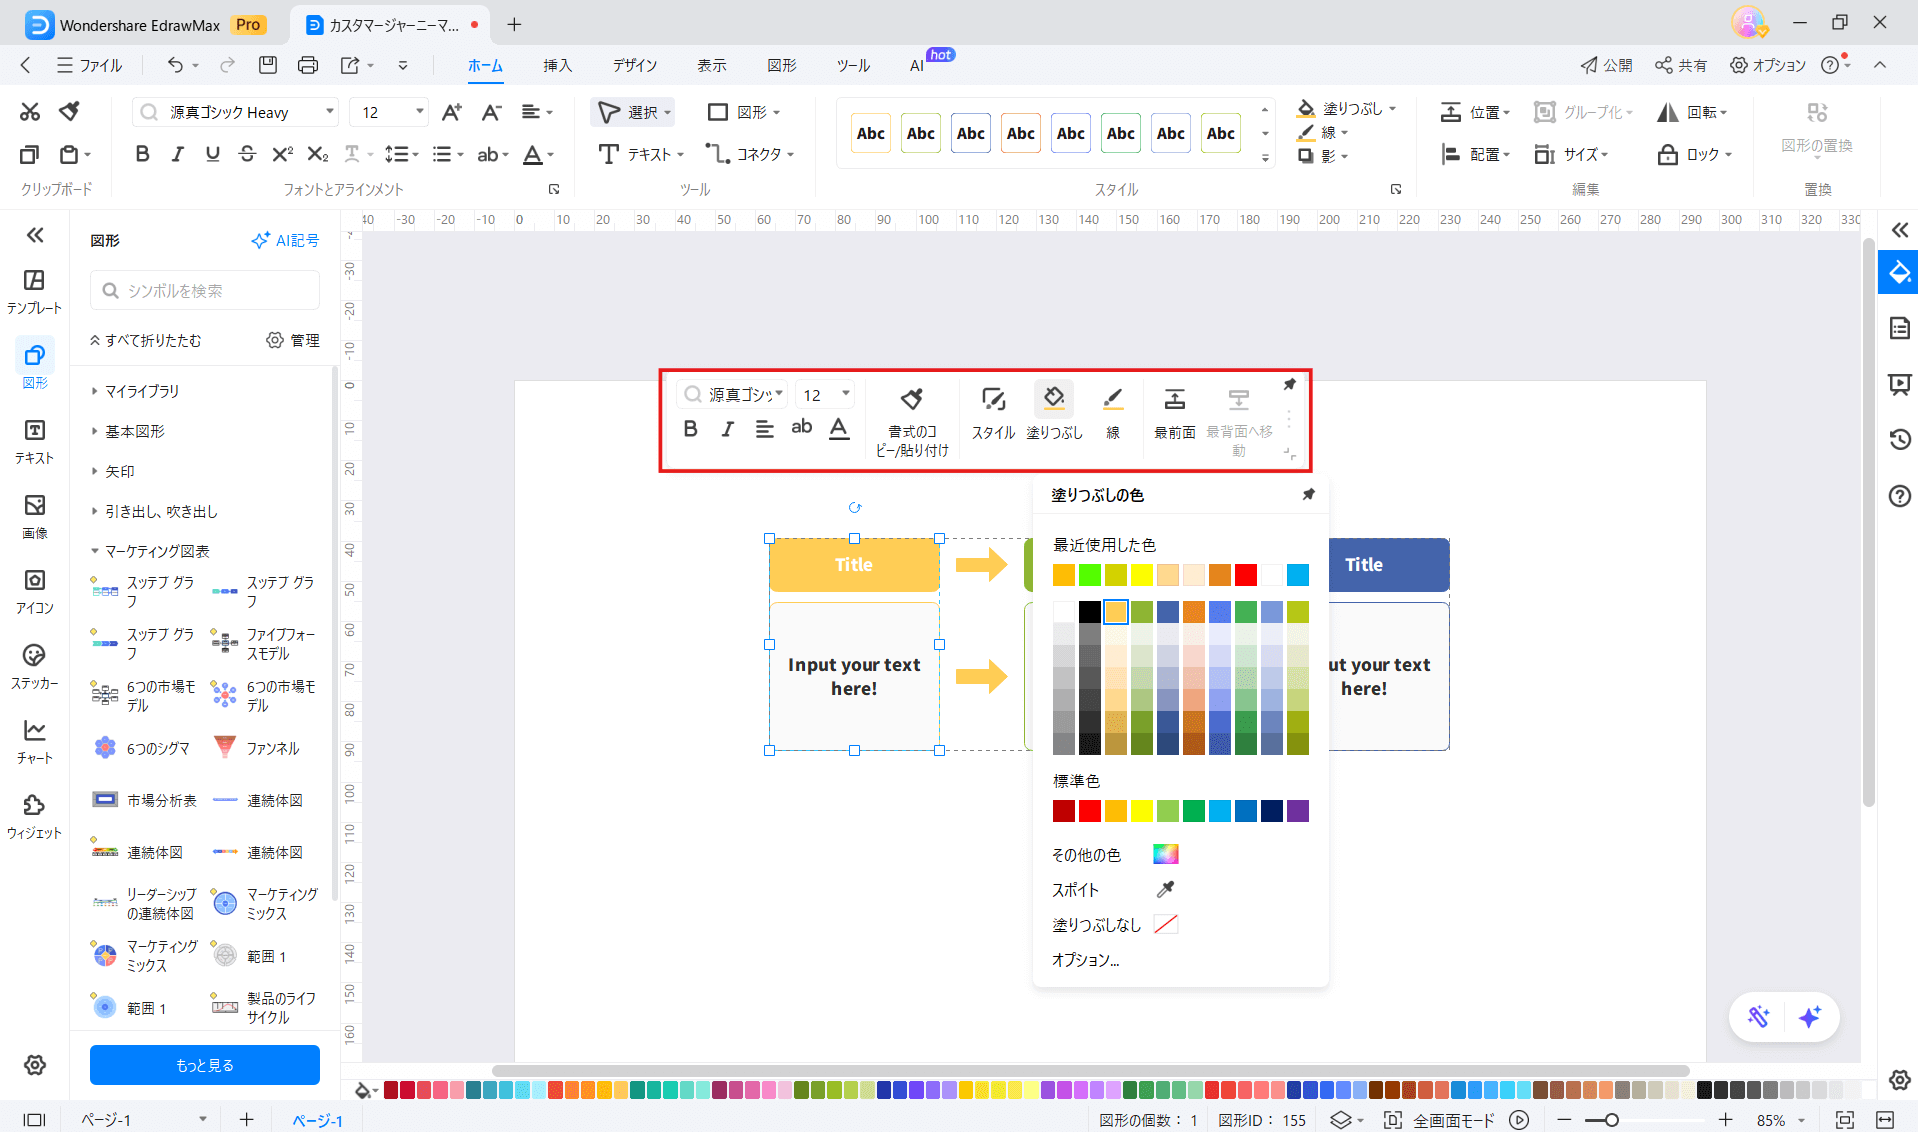Click the save icon in top toolbar
1918x1132 pixels.
[267, 65]
